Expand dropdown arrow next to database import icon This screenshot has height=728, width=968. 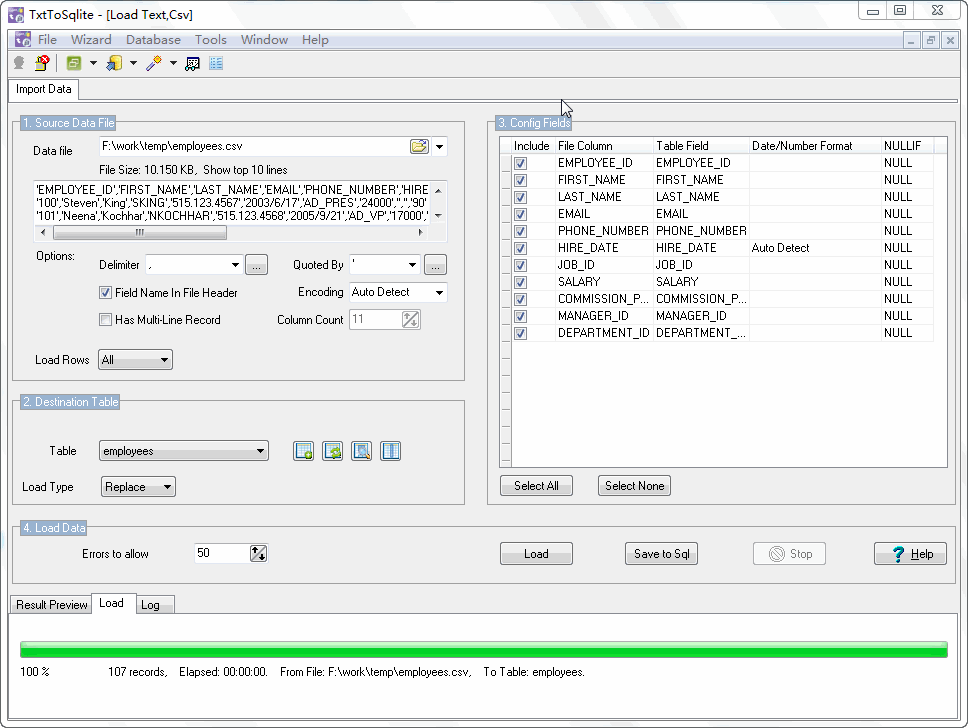(133, 63)
